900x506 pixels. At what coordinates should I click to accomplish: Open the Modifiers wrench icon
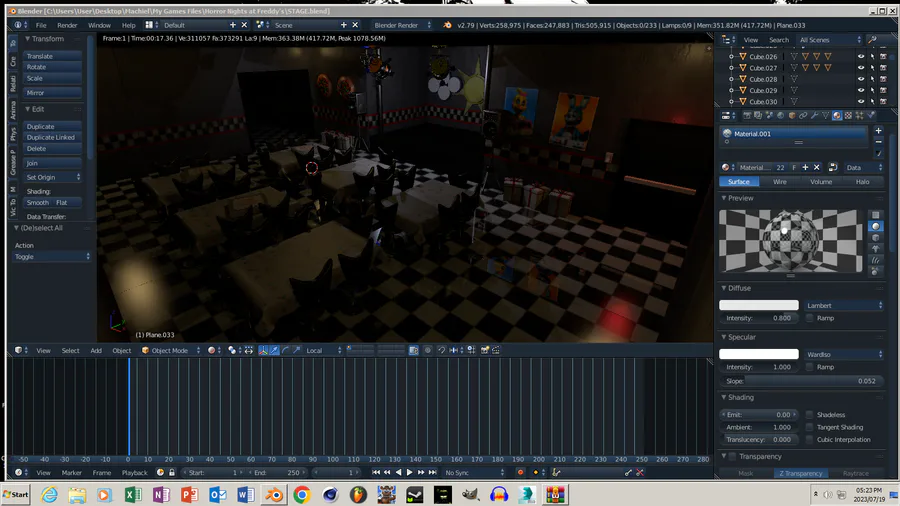(814, 115)
